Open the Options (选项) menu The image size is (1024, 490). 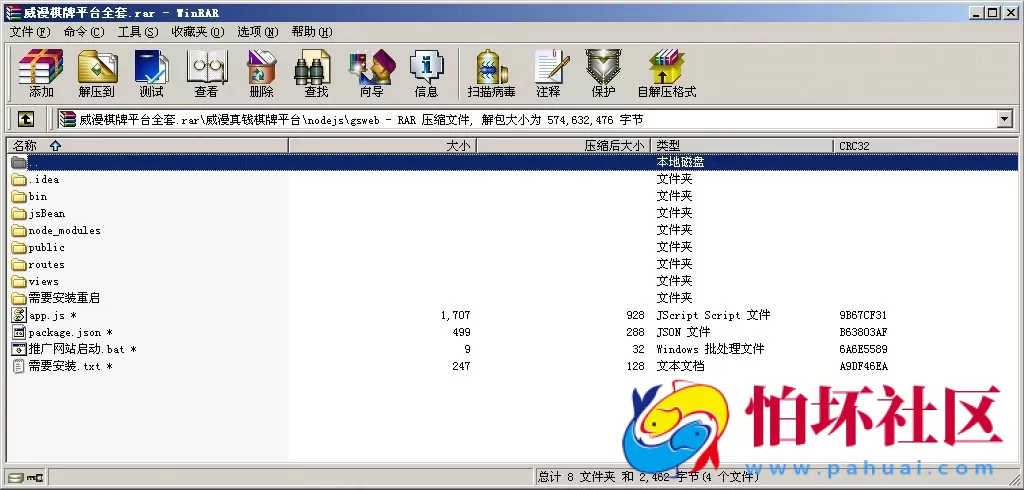point(257,31)
